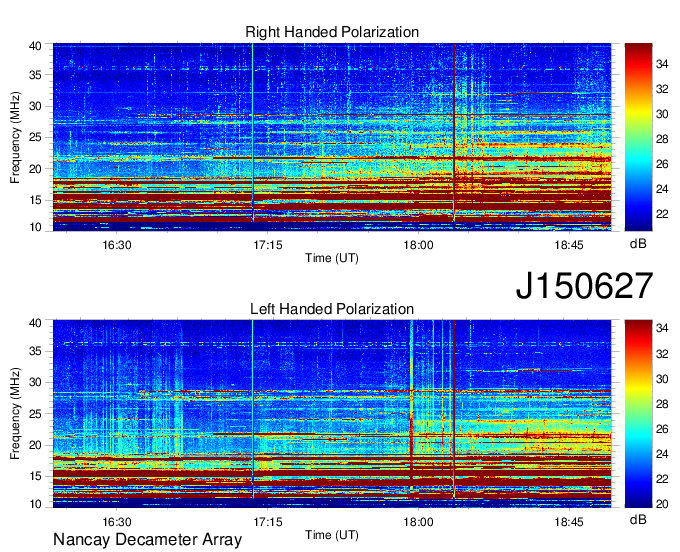
Task: Select the J150627 identifier label
Action: [x=584, y=285]
